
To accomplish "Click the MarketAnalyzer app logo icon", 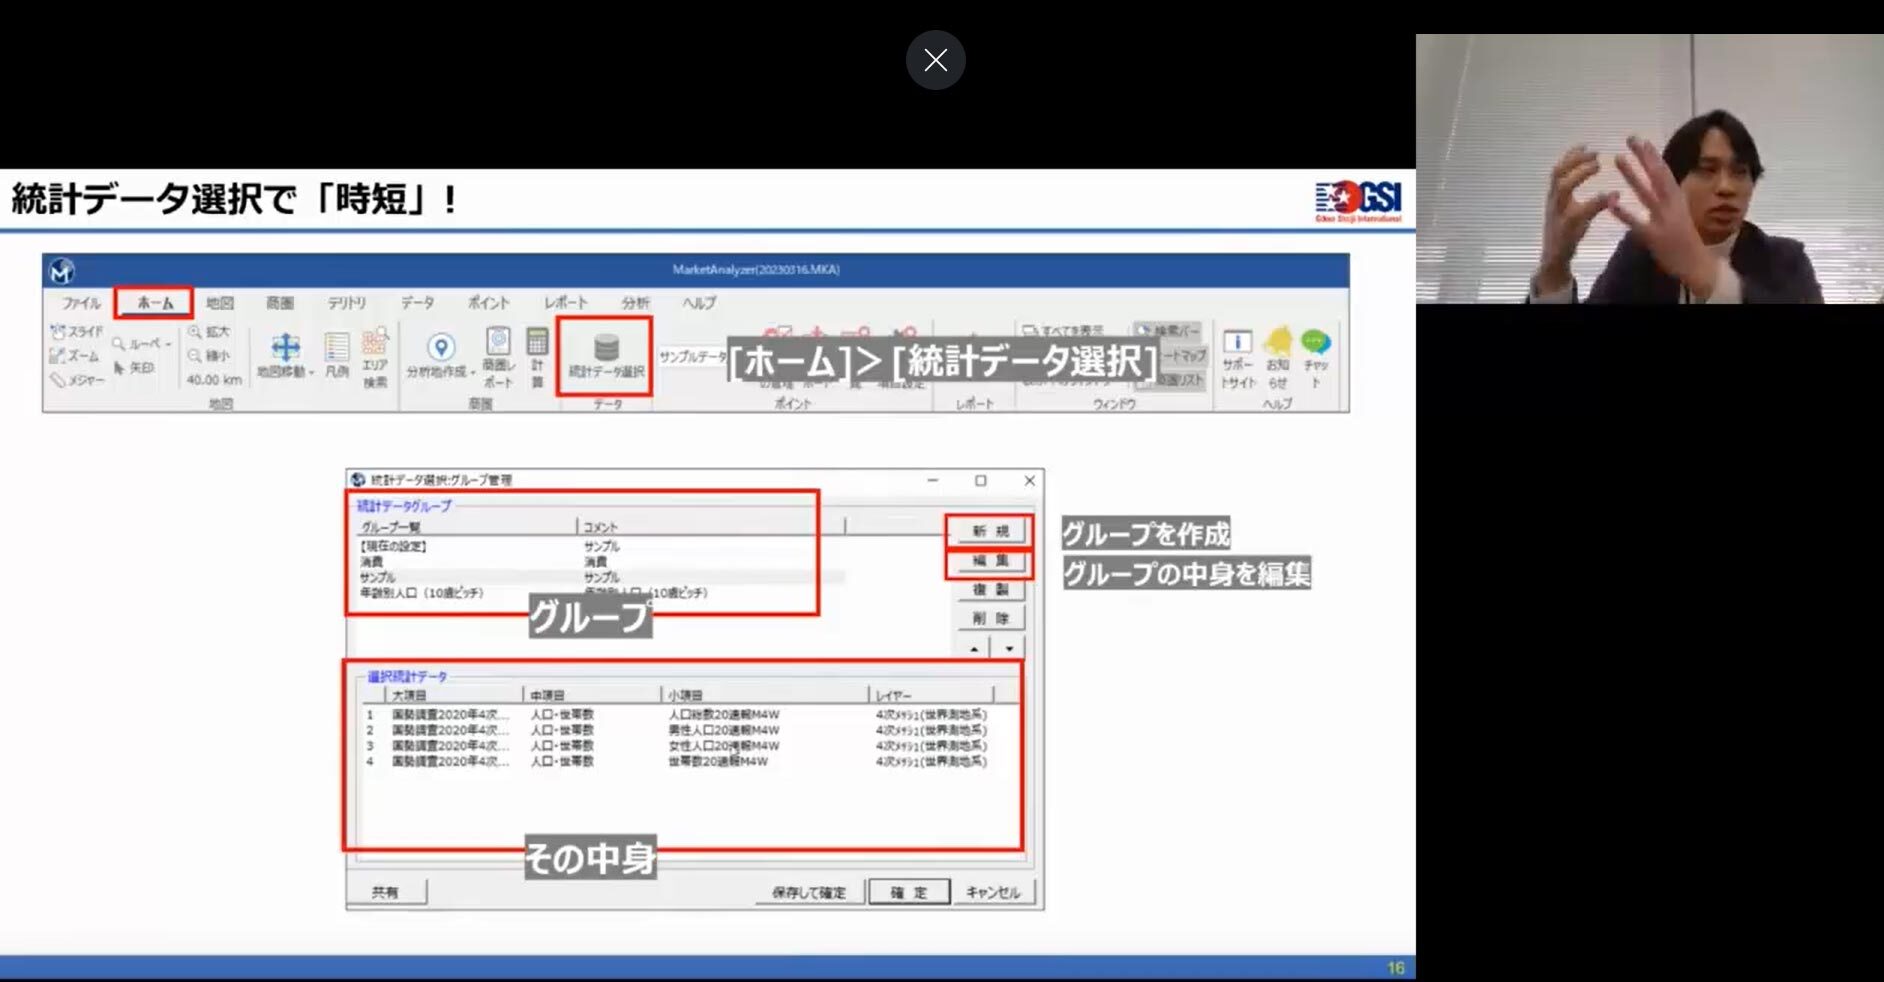I will pos(62,271).
